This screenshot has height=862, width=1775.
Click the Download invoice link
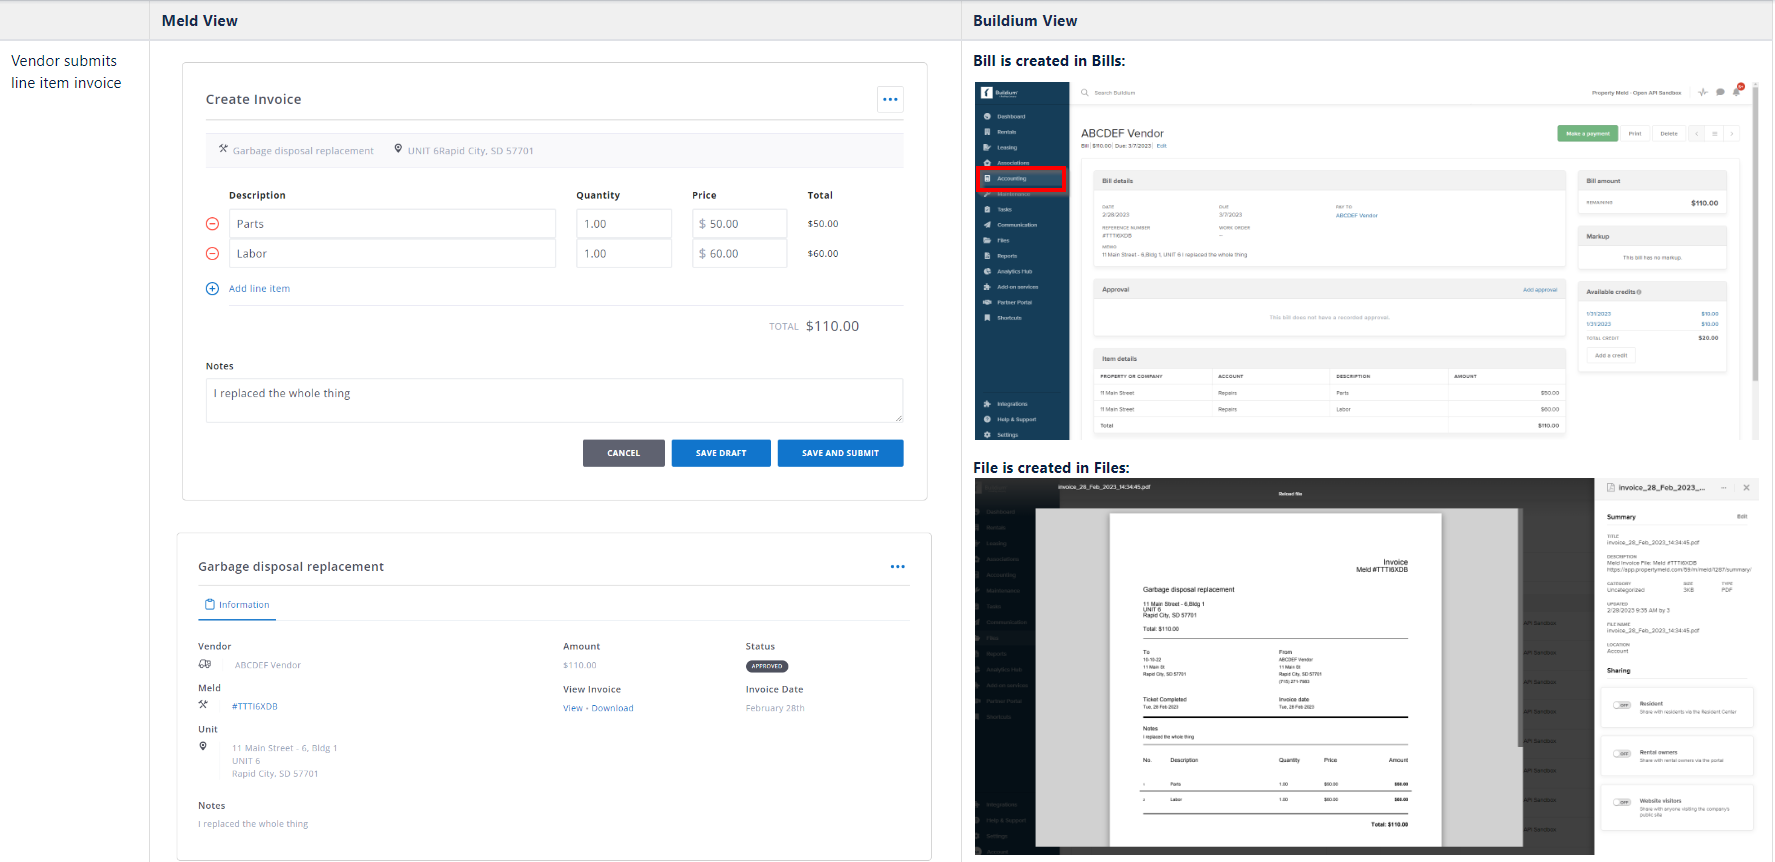[x=612, y=708]
